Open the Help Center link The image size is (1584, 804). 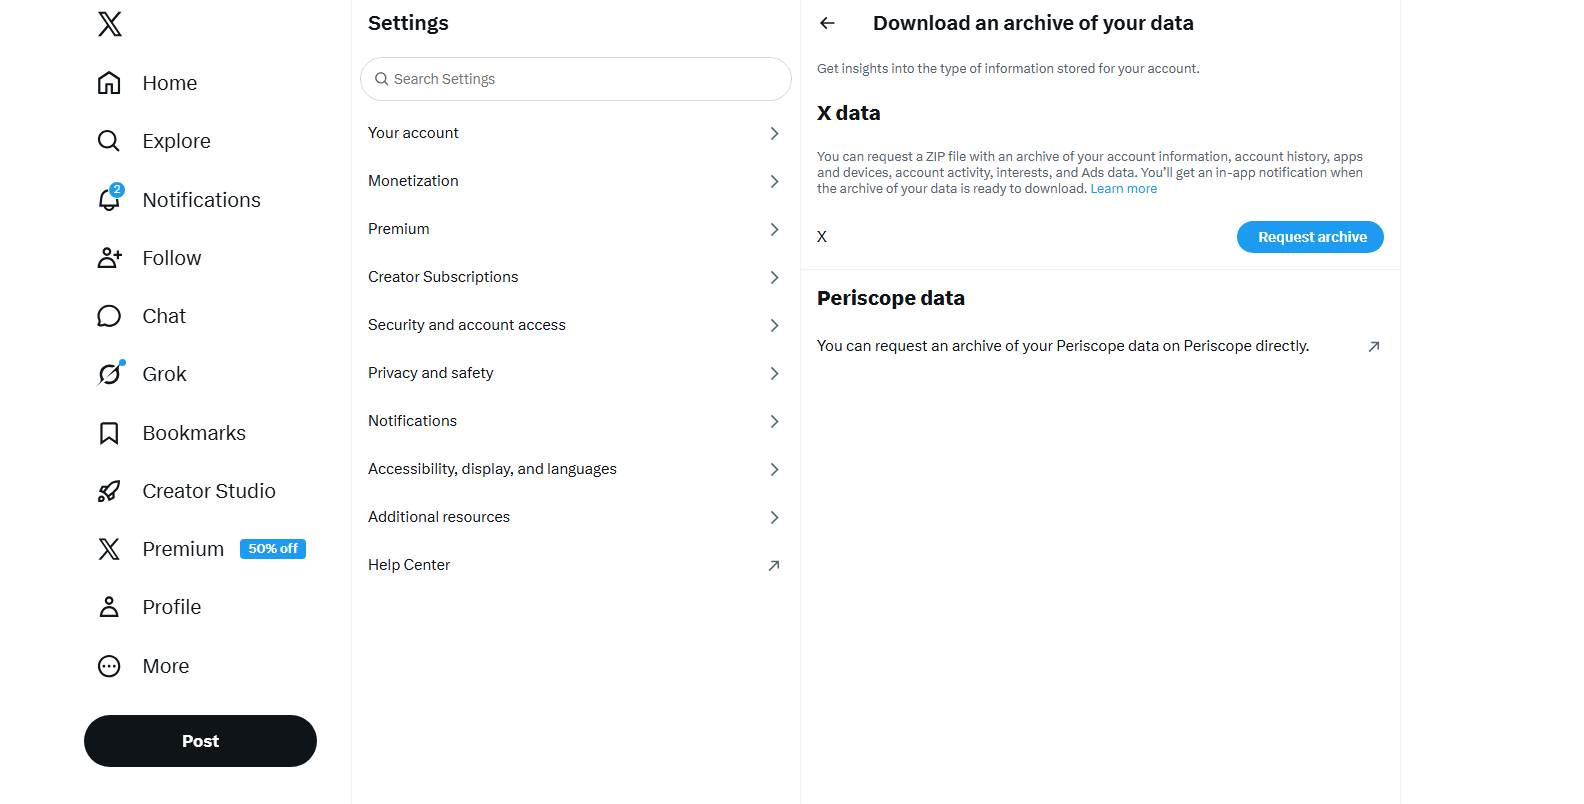[409, 565]
